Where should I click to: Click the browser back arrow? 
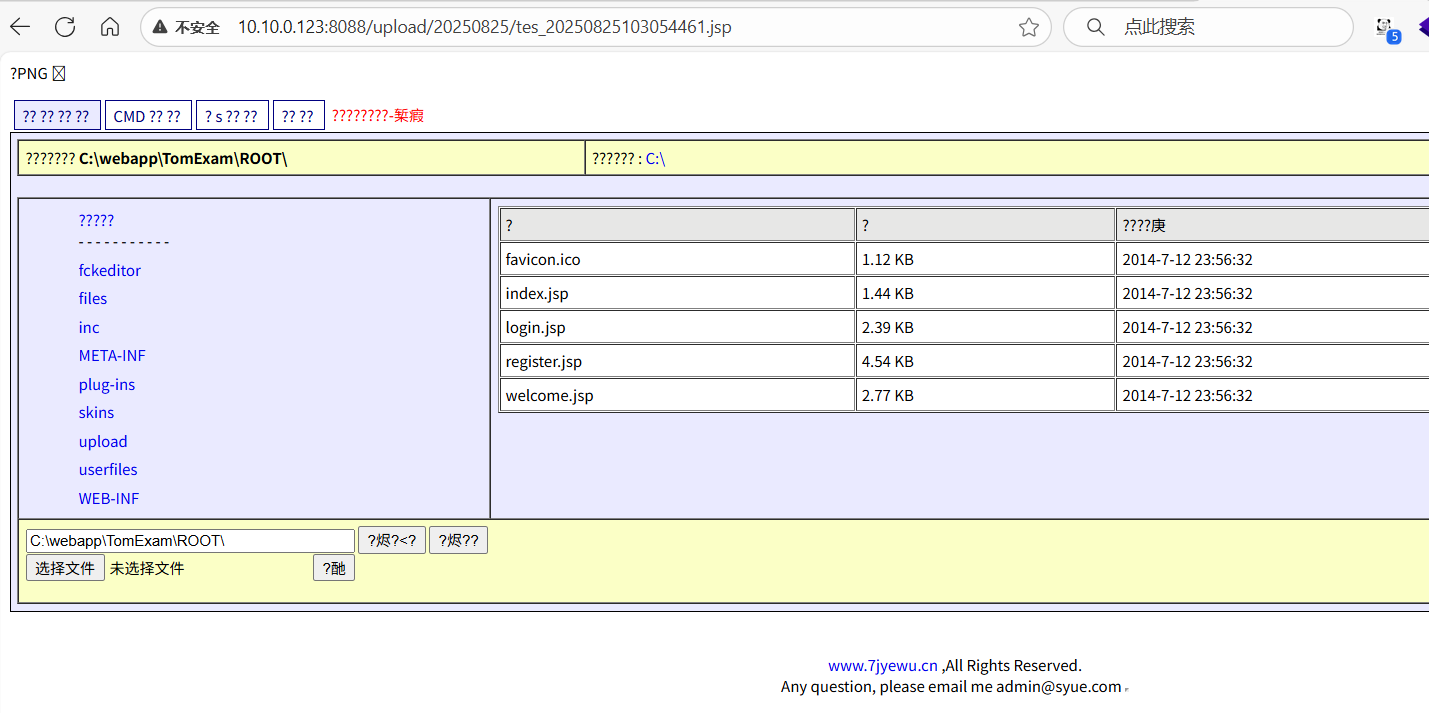tap(20, 27)
